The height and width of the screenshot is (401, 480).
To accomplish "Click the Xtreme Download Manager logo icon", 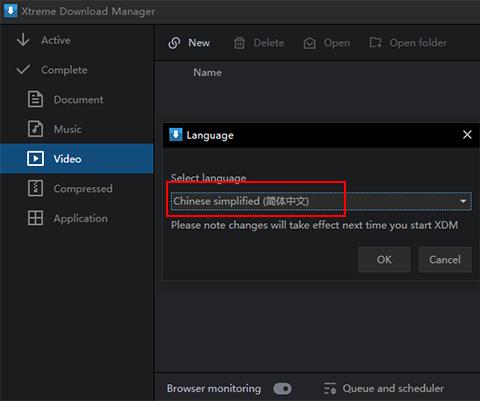I will tap(10, 11).
